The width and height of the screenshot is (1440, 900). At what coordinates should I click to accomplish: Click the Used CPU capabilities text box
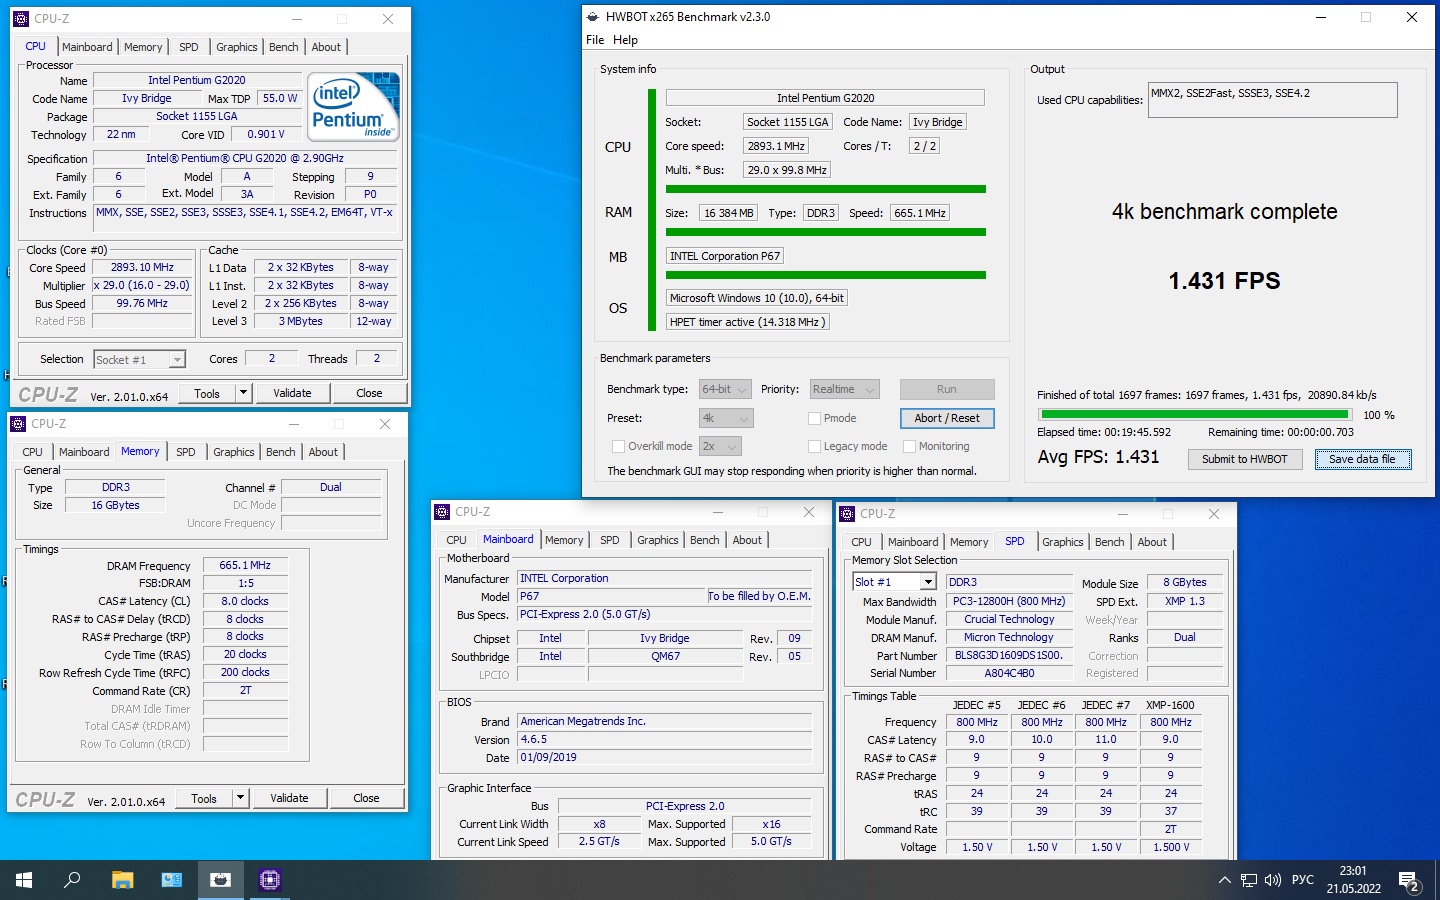[1272, 100]
